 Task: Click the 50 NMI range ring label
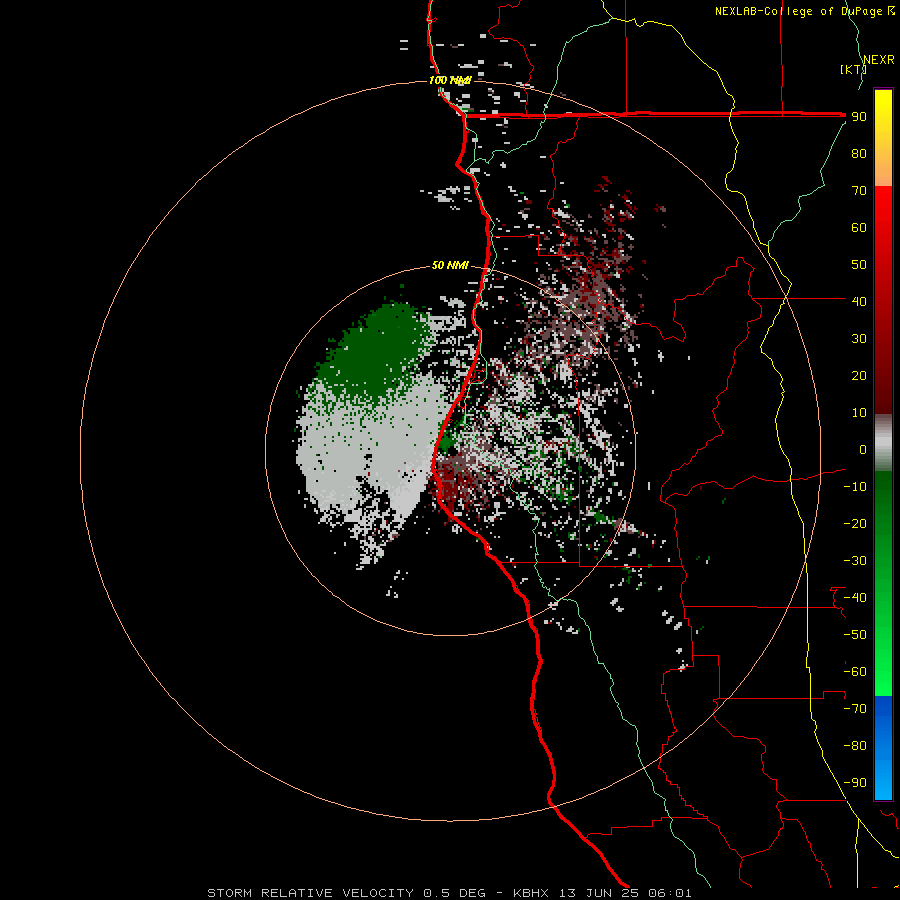[x=450, y=265]
